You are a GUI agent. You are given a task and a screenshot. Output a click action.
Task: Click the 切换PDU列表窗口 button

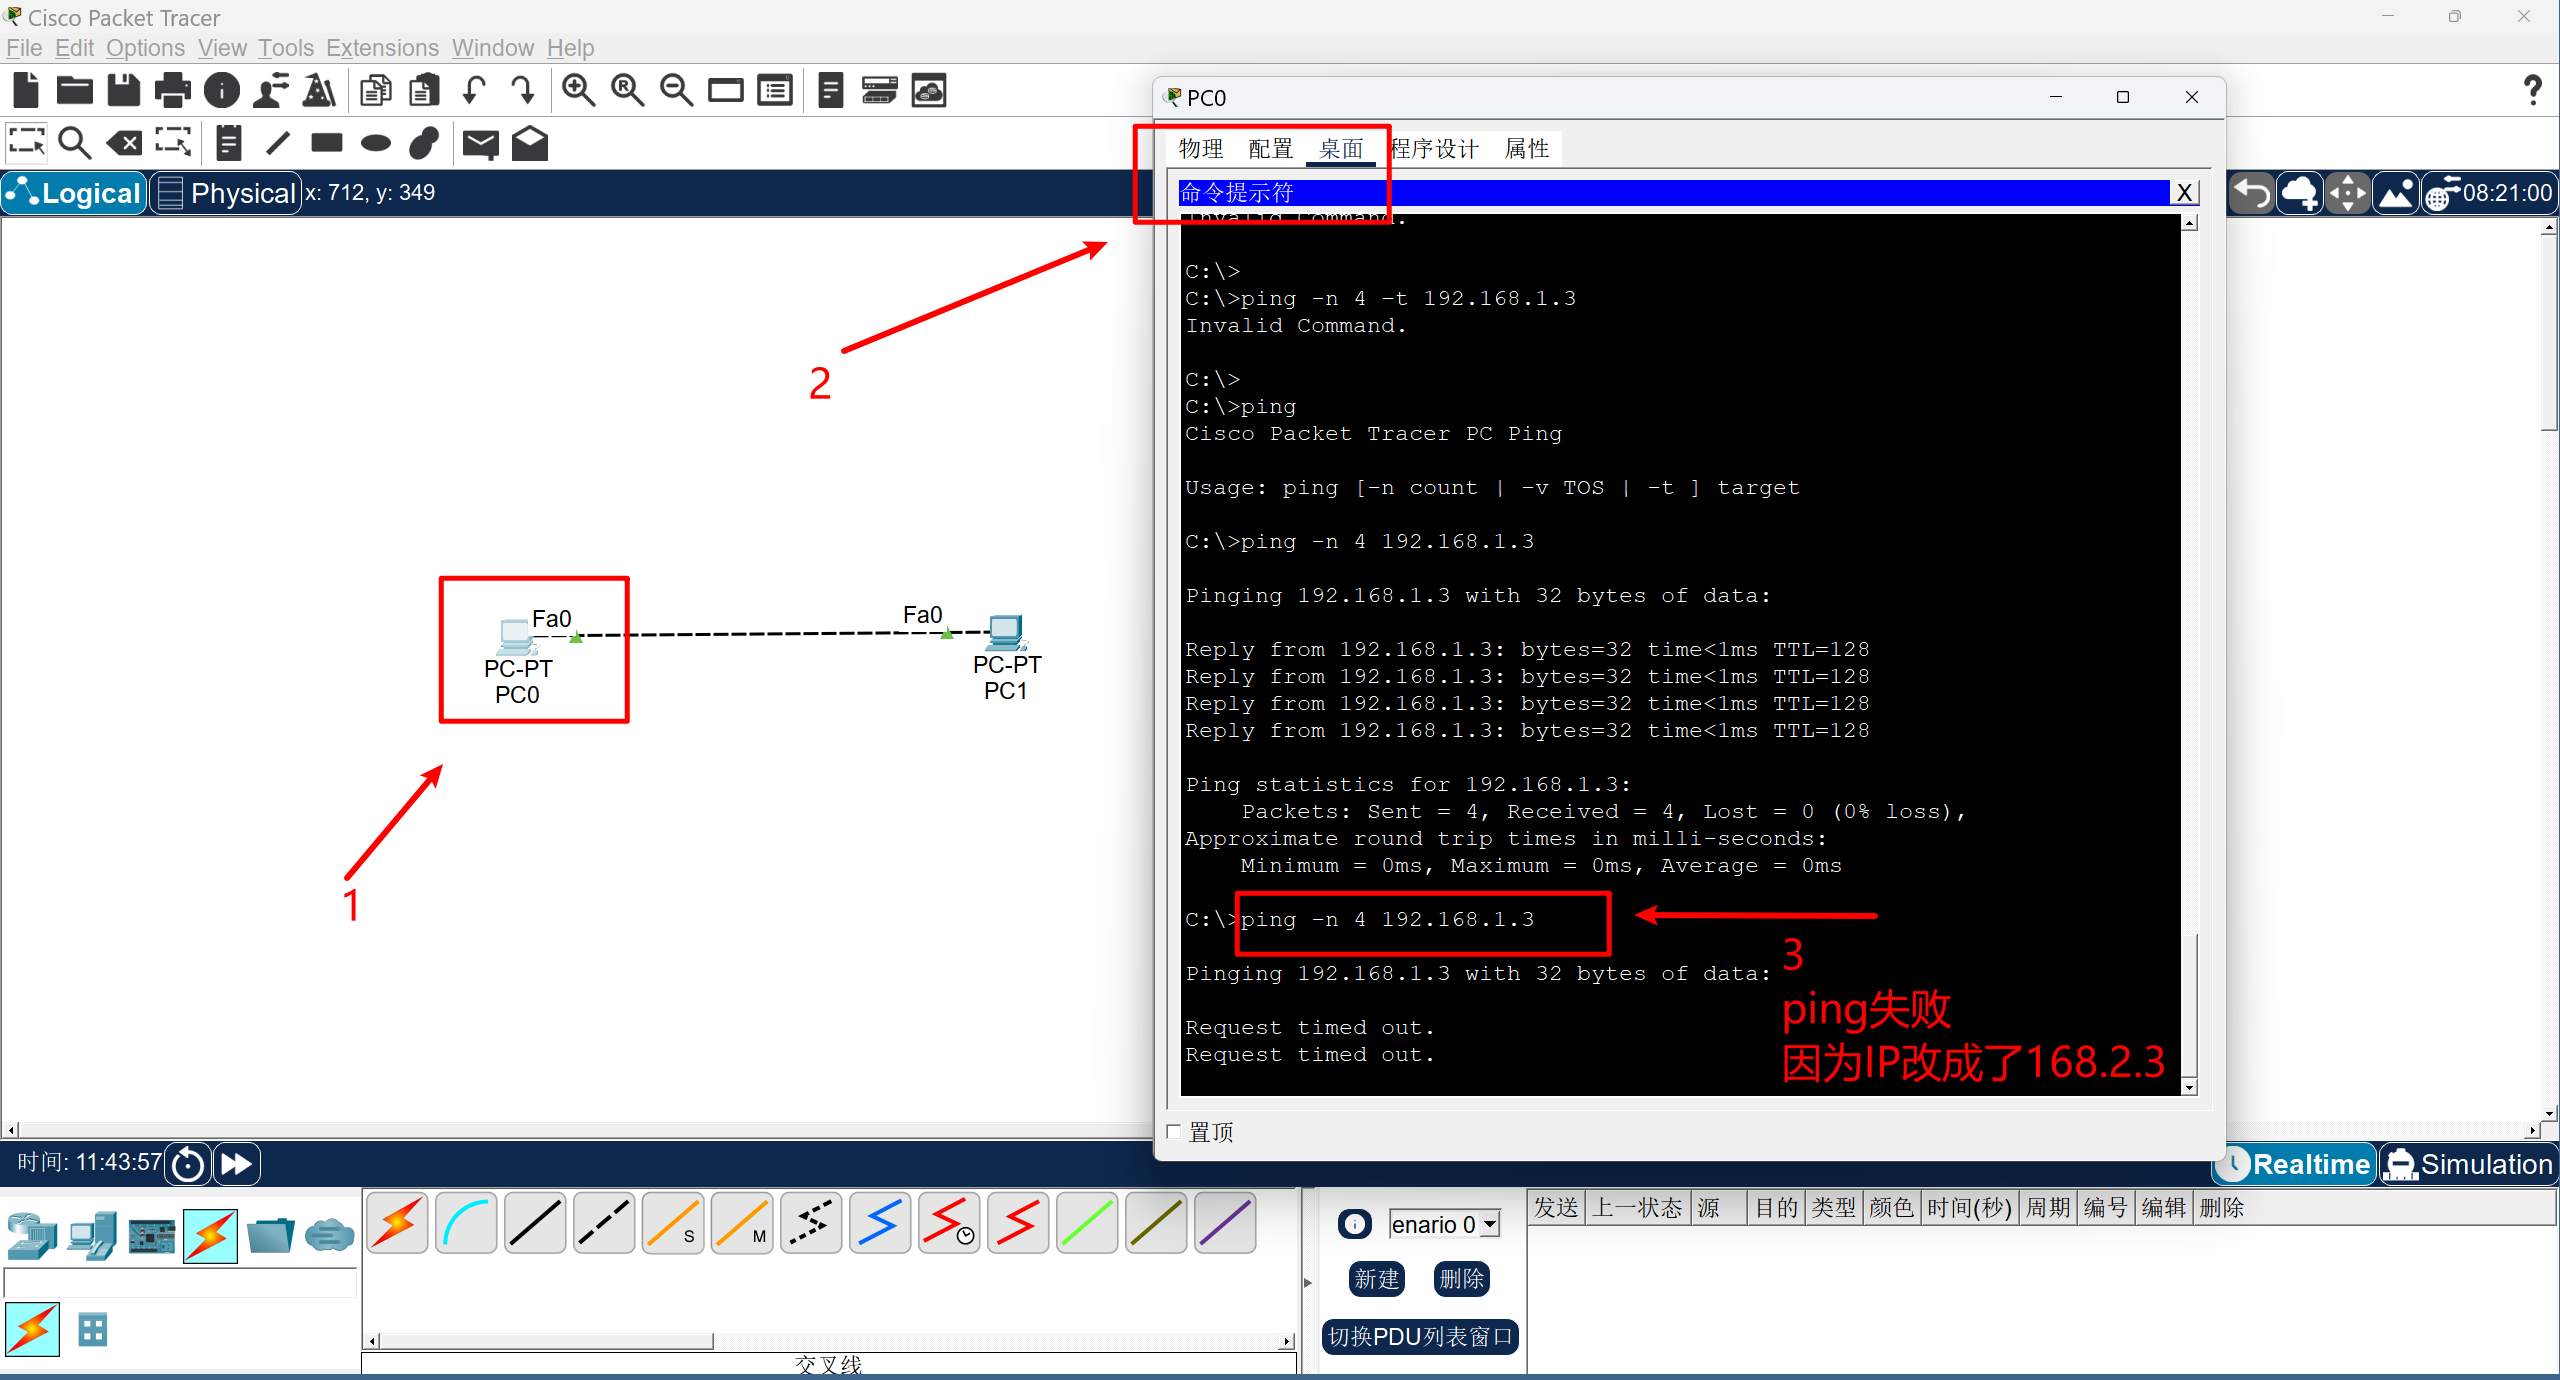point(1420,1337)
